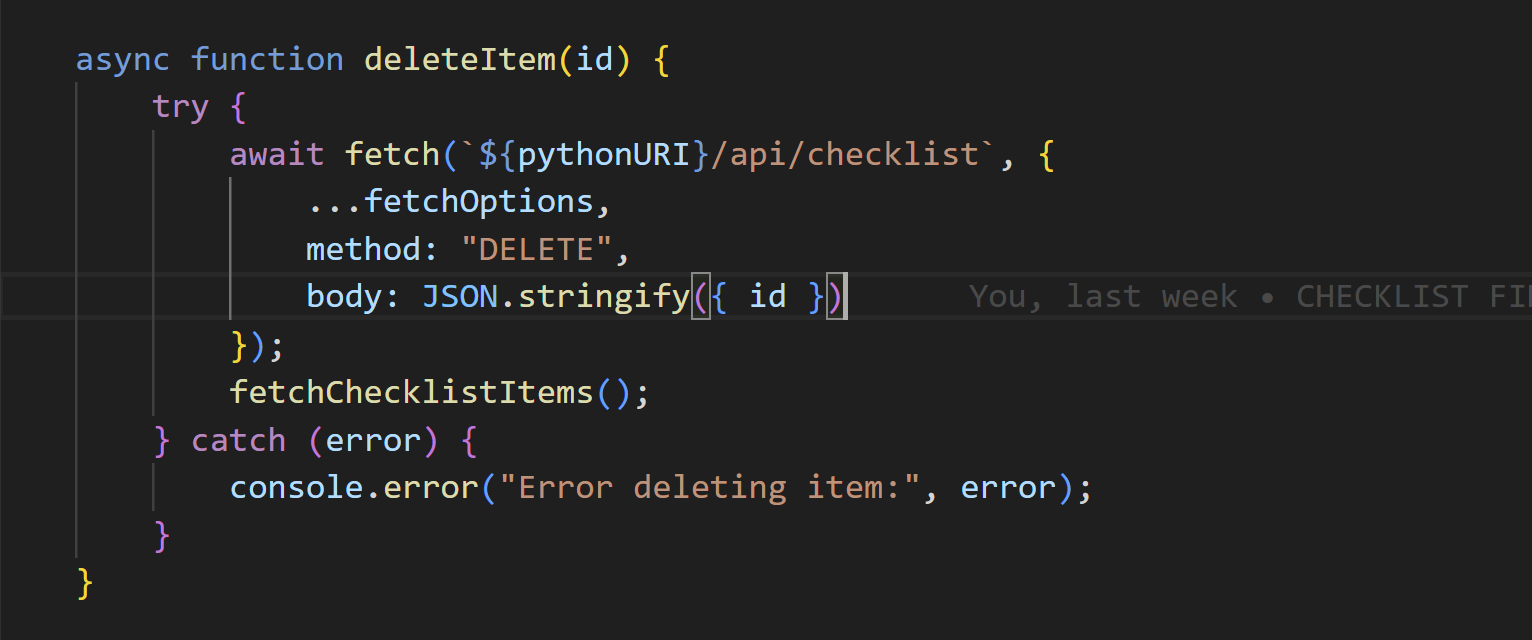Viewport: 1532px width, 640px height.
Task: Place cursor on the function keyword
Action: 267,60
